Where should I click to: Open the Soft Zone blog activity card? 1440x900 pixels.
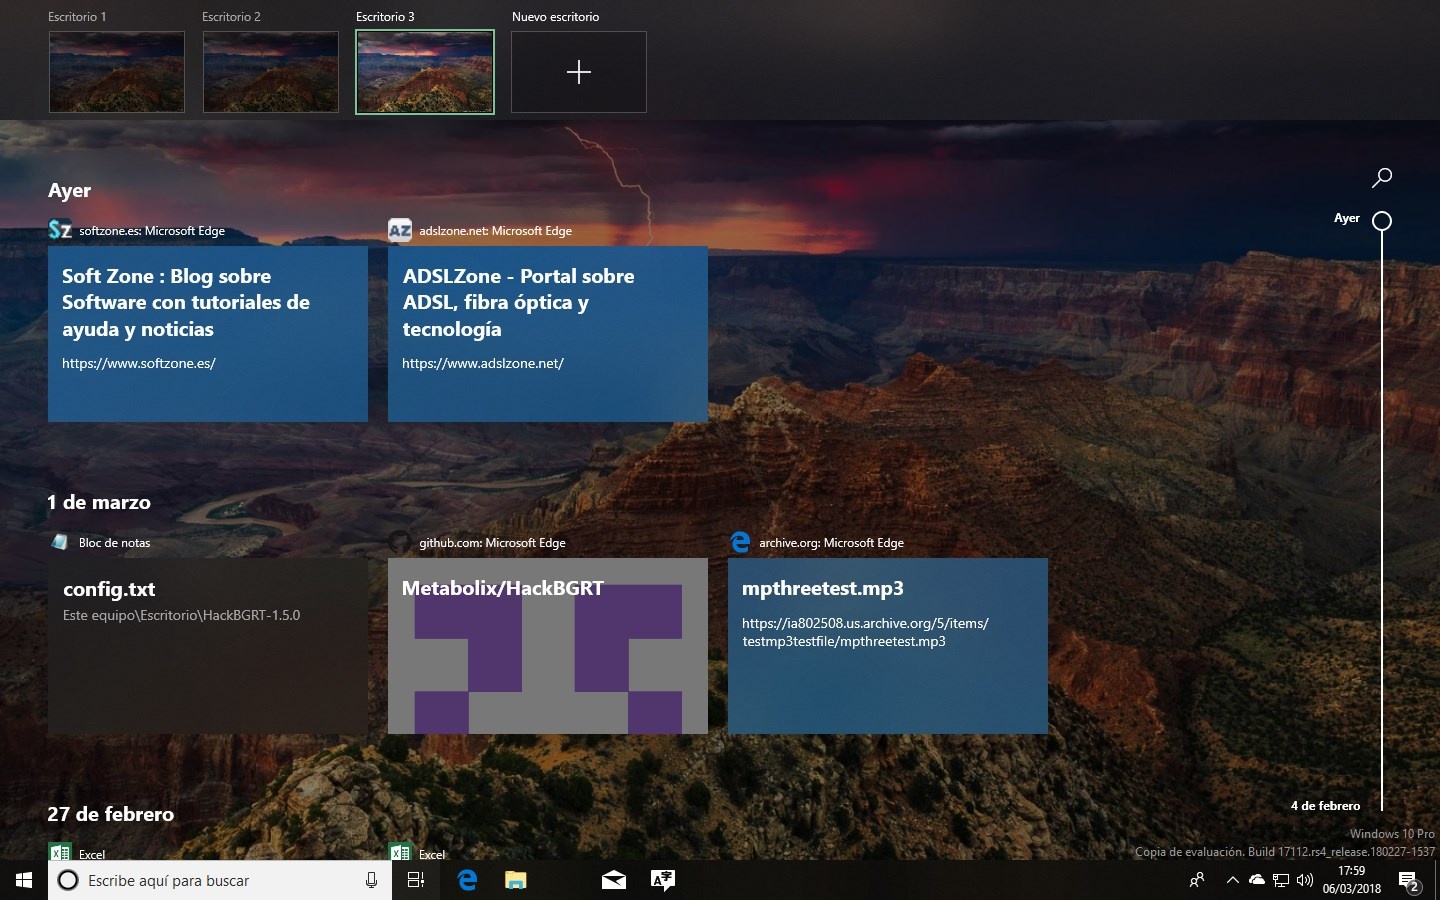pyautogui.click(x=208, y=334)
